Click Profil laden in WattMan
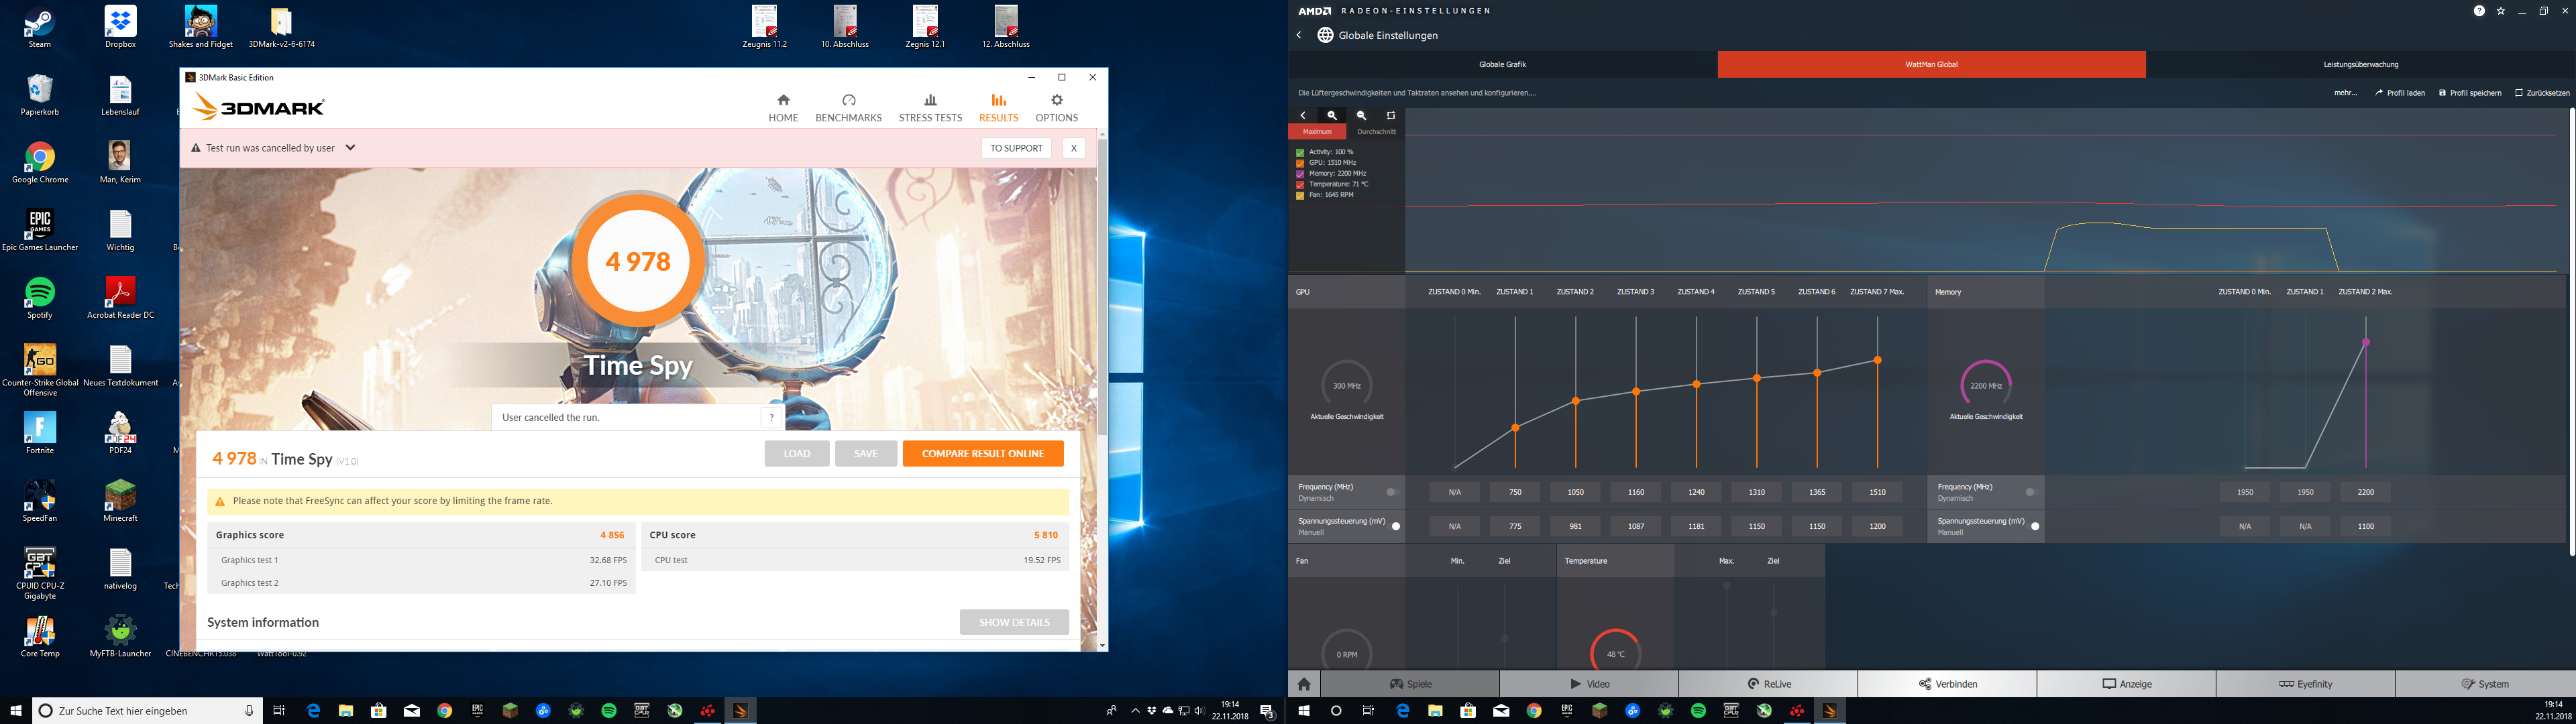This screenshot has width=2576, height=724. (2400, 93)
